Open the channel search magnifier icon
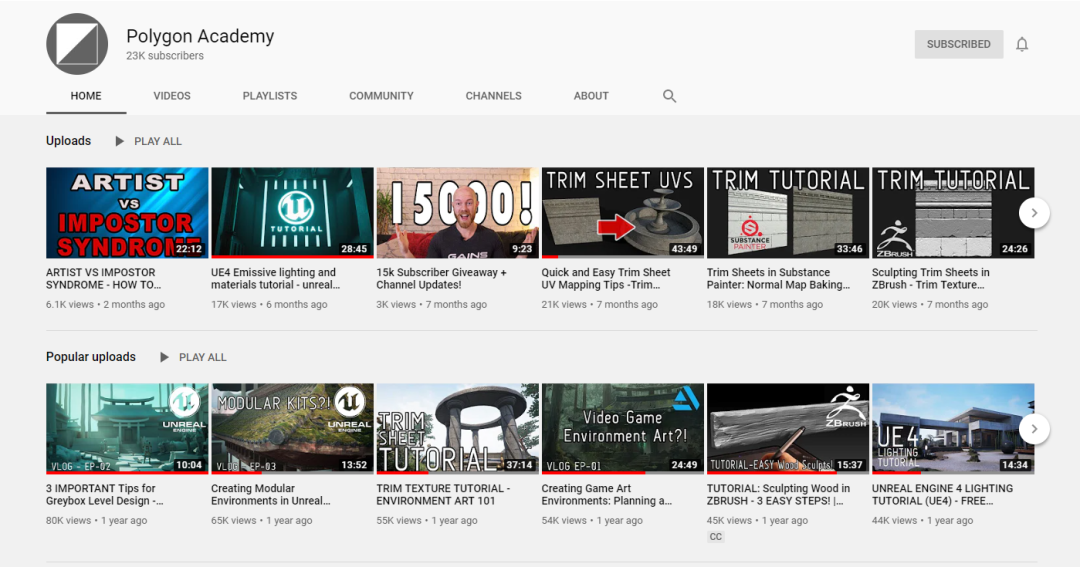Viewport: 1080px width, 567px height. [x=669, y=96]
